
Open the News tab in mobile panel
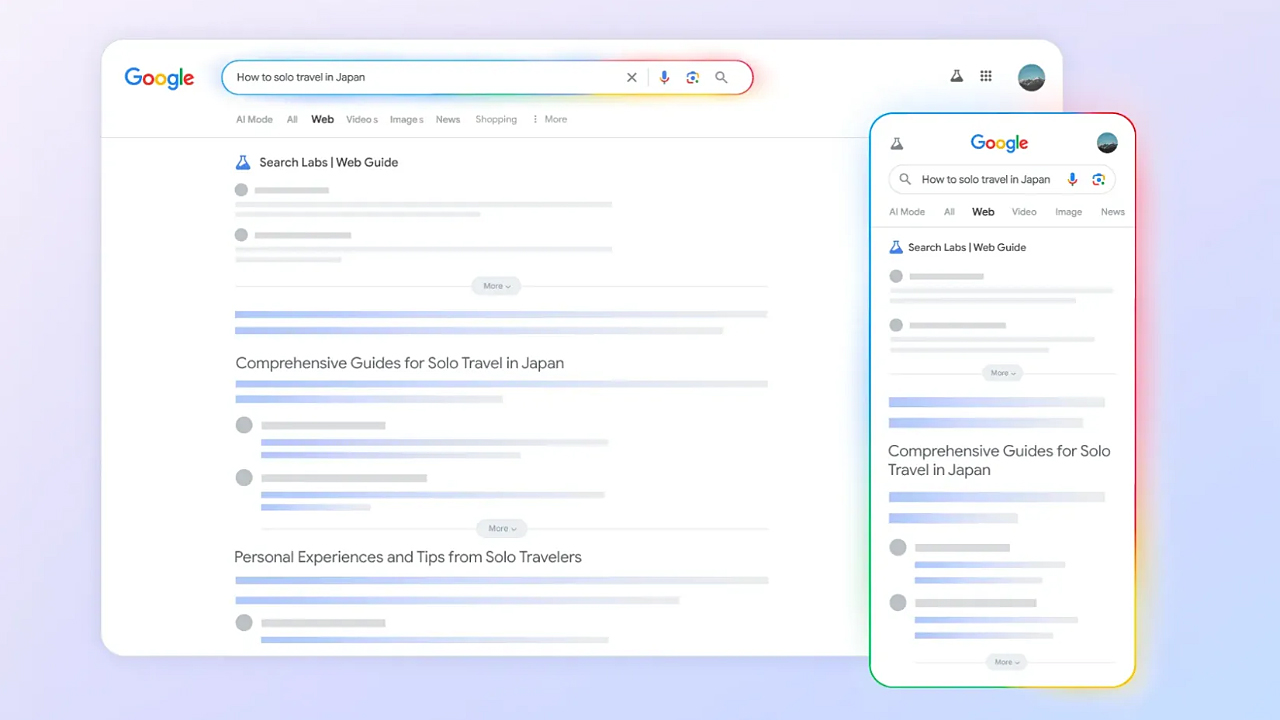coord(1113,212)
